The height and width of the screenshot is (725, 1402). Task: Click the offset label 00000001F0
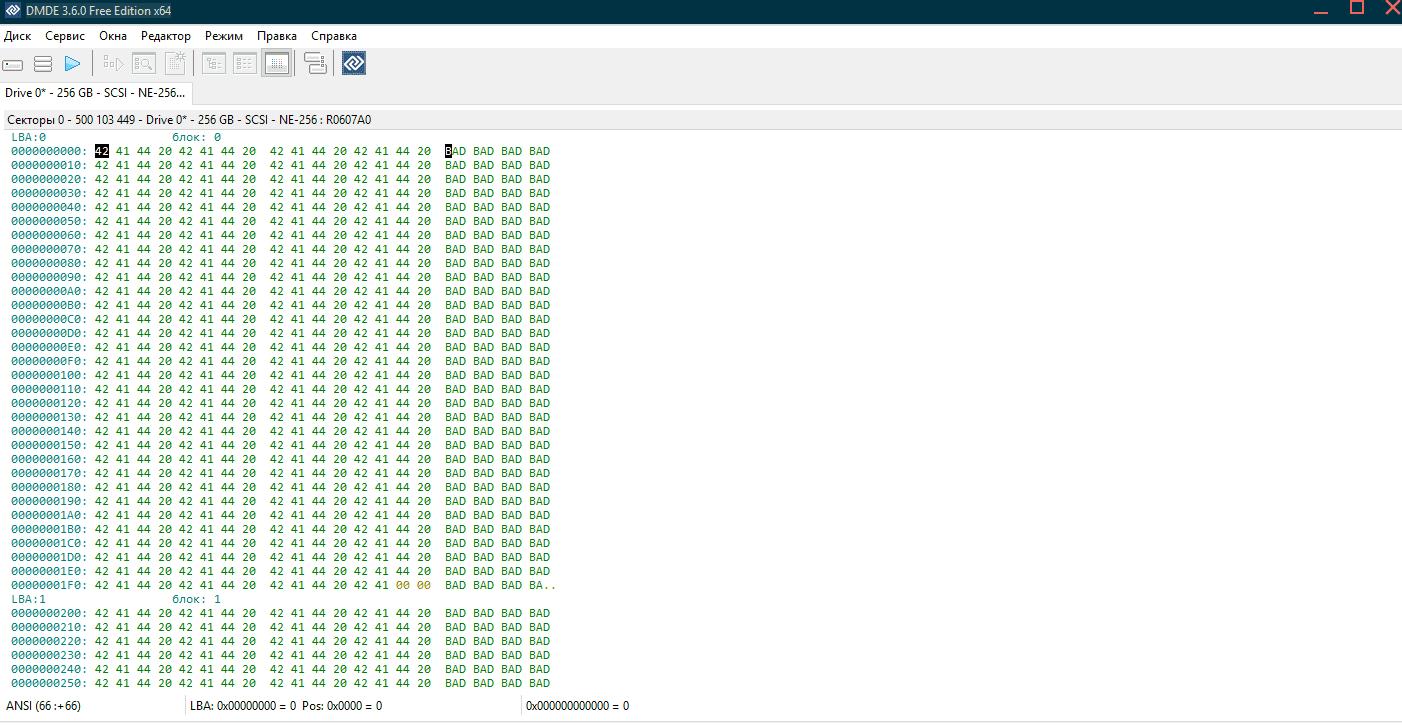[49, 585]
